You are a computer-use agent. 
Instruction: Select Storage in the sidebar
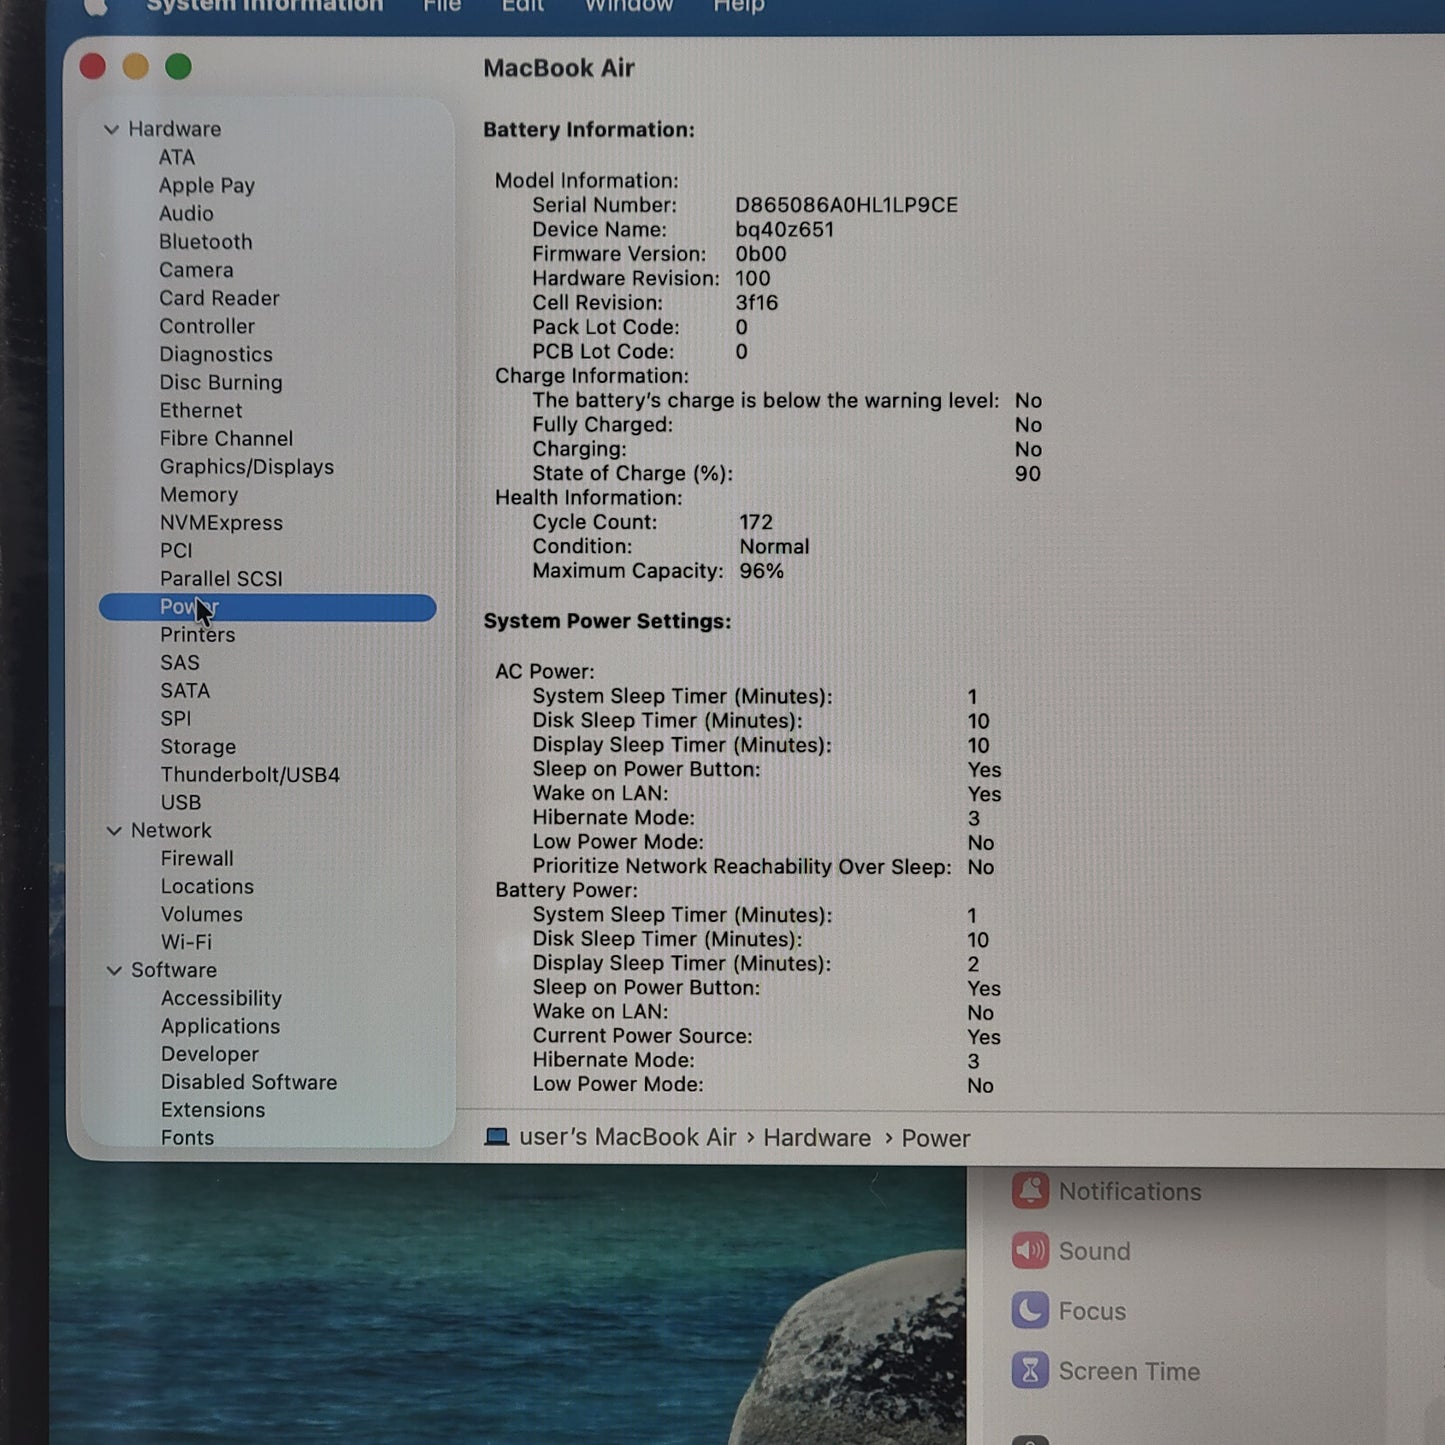point(198,747)
